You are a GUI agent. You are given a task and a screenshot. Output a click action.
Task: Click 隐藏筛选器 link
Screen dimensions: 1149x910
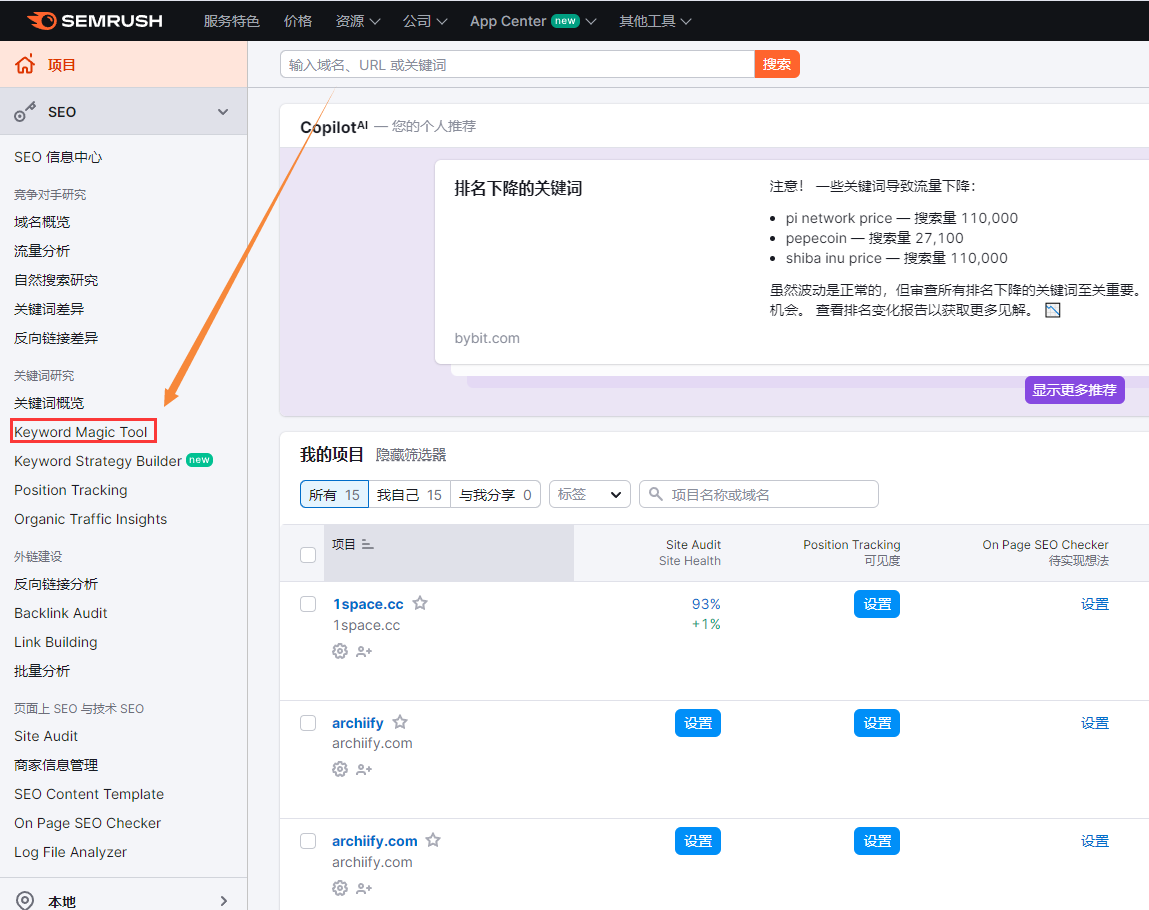[x=411, y=455]
